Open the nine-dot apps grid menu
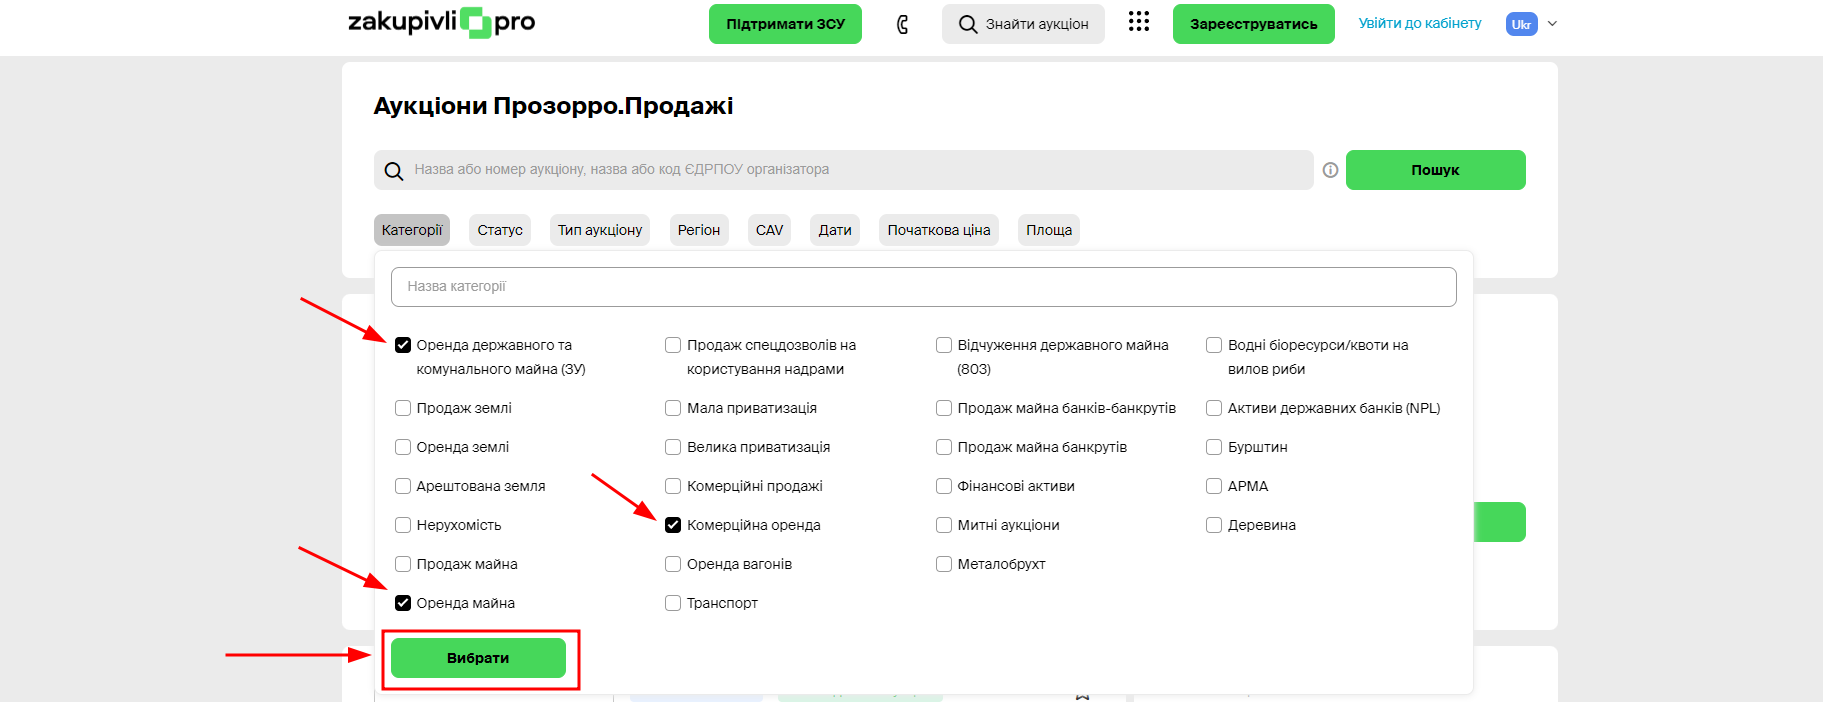The height and width of the screenshot is (702, 1823). [x=1138, y=22]
